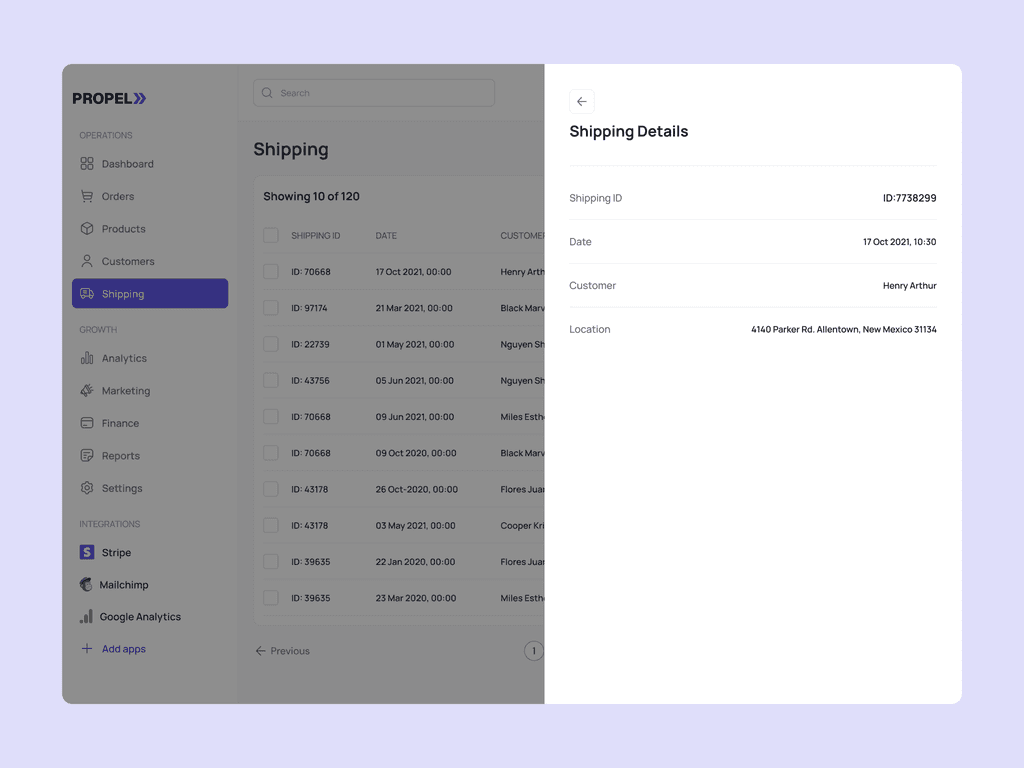
Task: Click the Mailchimp logo icon
Action: 86,584
